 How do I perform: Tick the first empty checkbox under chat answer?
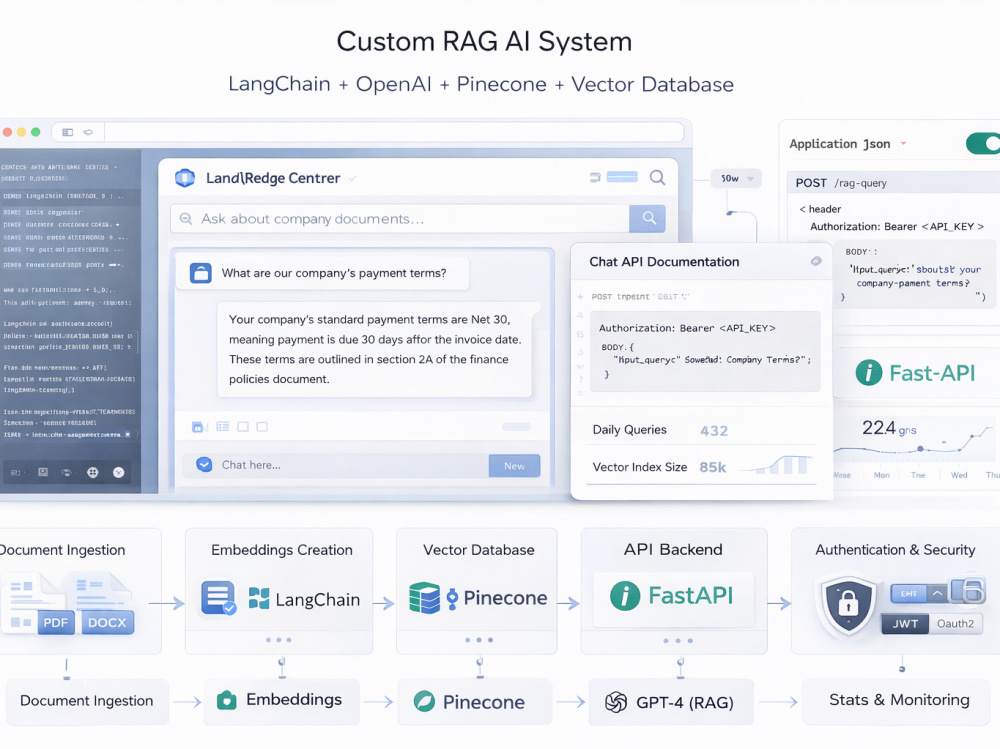coord(243,426)
